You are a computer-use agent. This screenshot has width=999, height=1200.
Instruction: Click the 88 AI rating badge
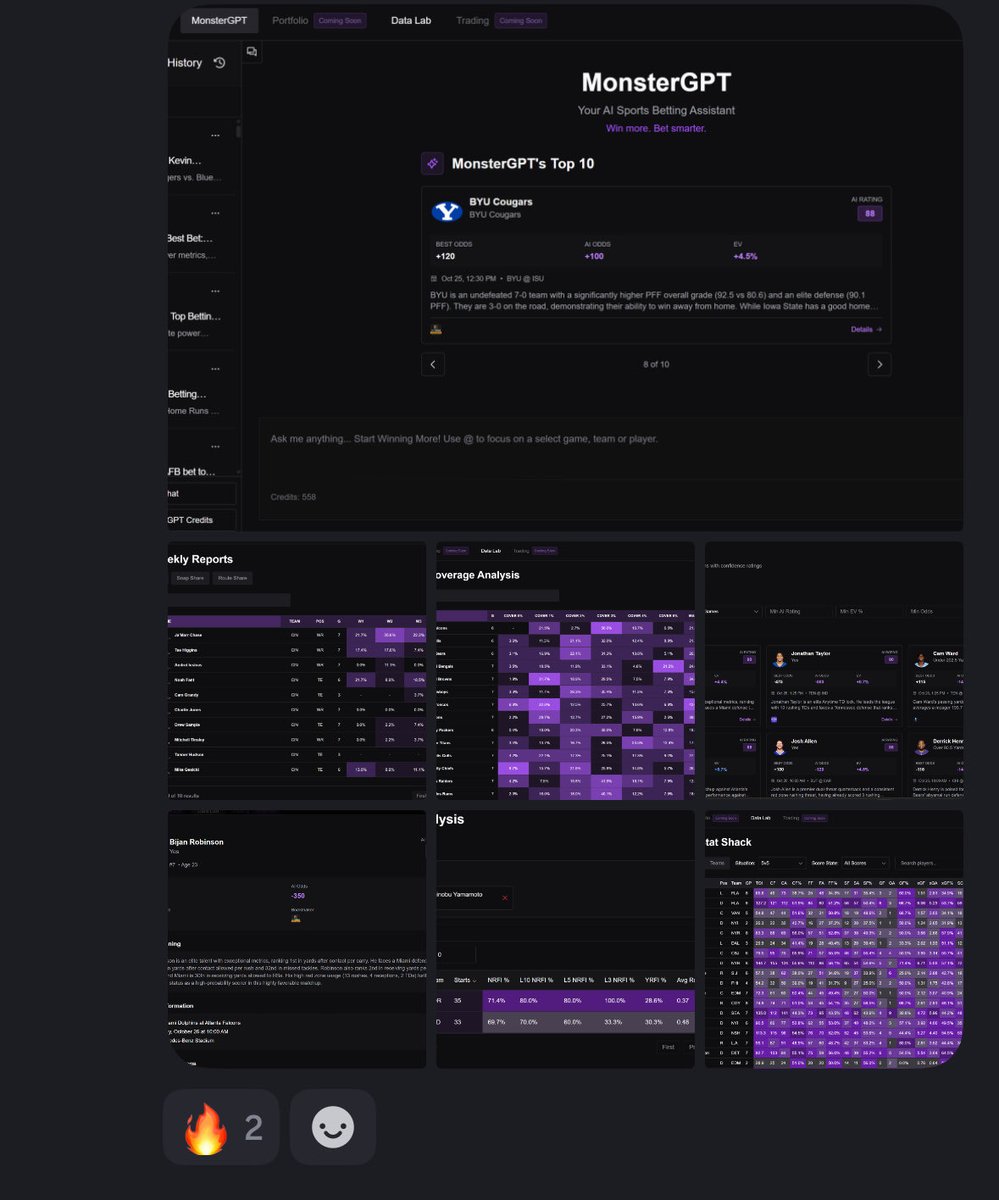pos(869,213)
